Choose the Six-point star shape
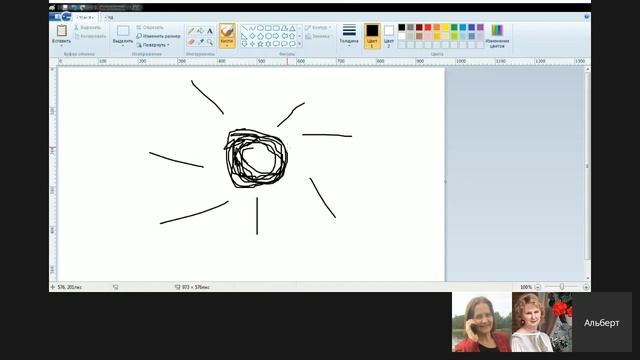Viewport: 640px width, 360px height. click(268, 44)
